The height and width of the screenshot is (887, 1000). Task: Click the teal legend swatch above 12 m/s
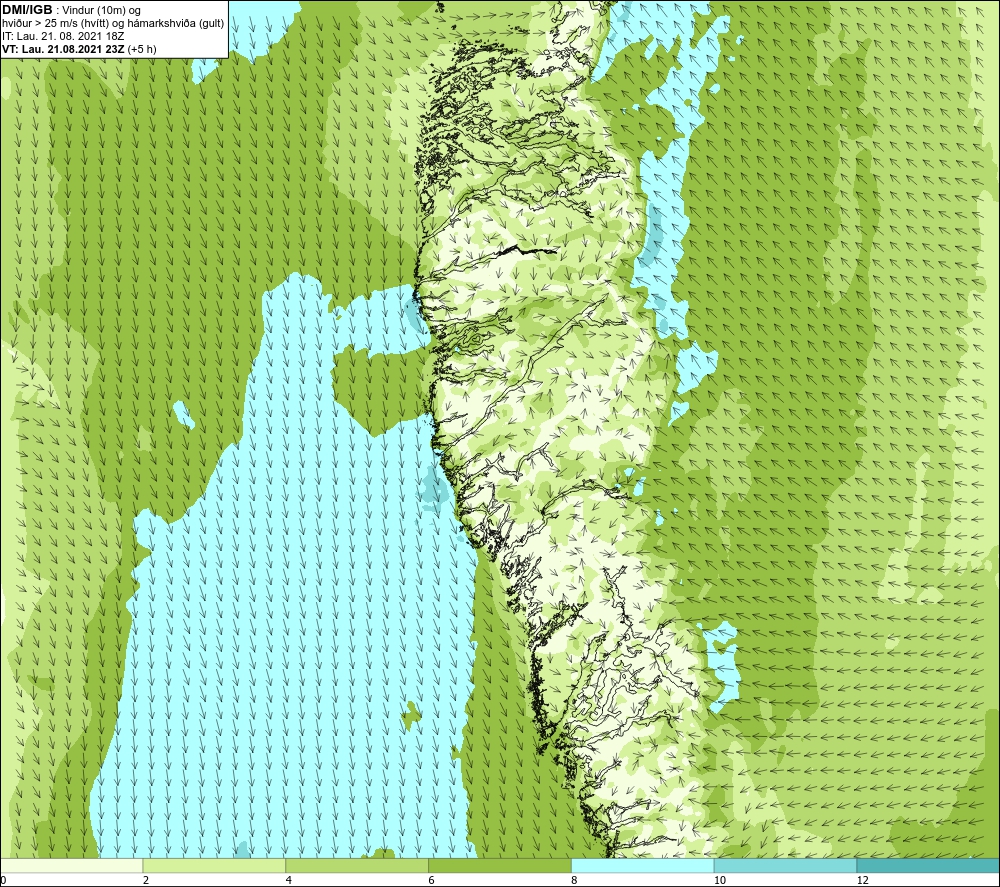click(x=928, y=865)
